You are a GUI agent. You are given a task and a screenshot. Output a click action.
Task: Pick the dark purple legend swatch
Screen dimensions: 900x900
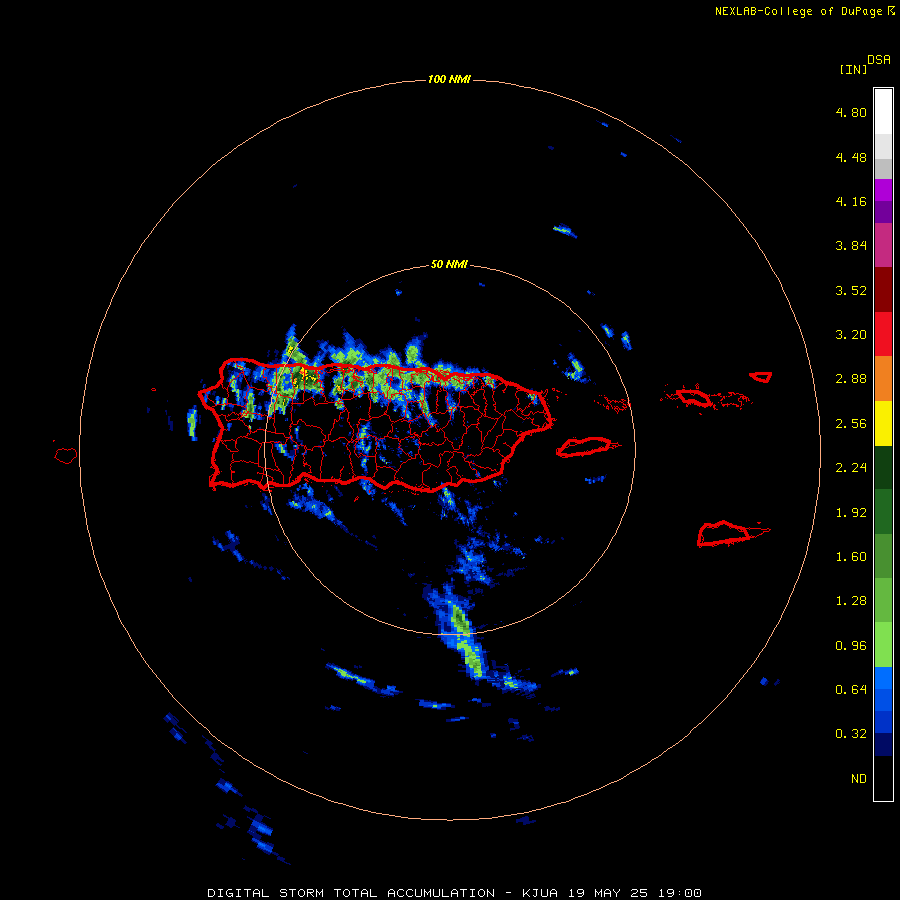(883, 212)
